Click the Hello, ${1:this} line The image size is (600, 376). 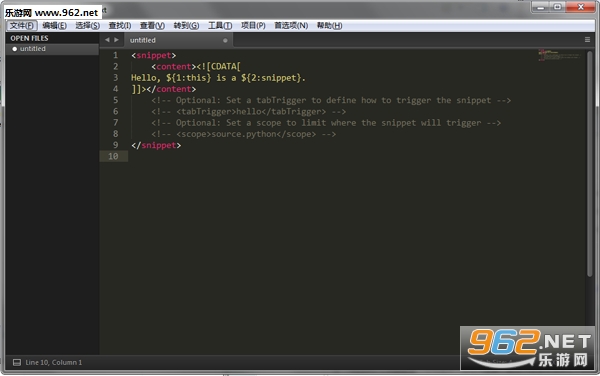(x=218, y=78)
